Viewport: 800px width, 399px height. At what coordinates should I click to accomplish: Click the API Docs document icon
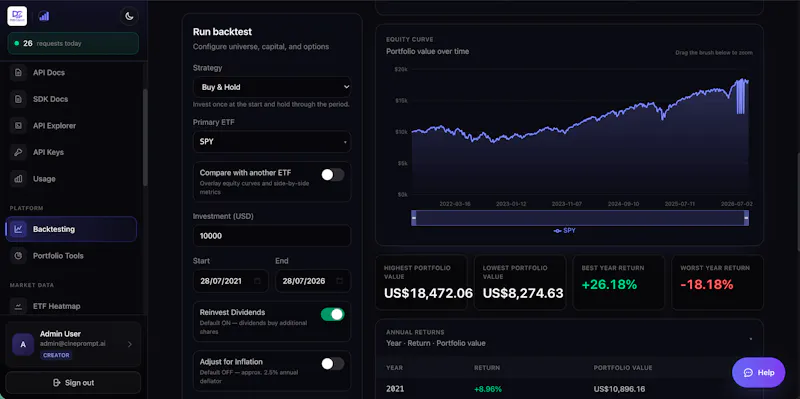coord(18,72)
